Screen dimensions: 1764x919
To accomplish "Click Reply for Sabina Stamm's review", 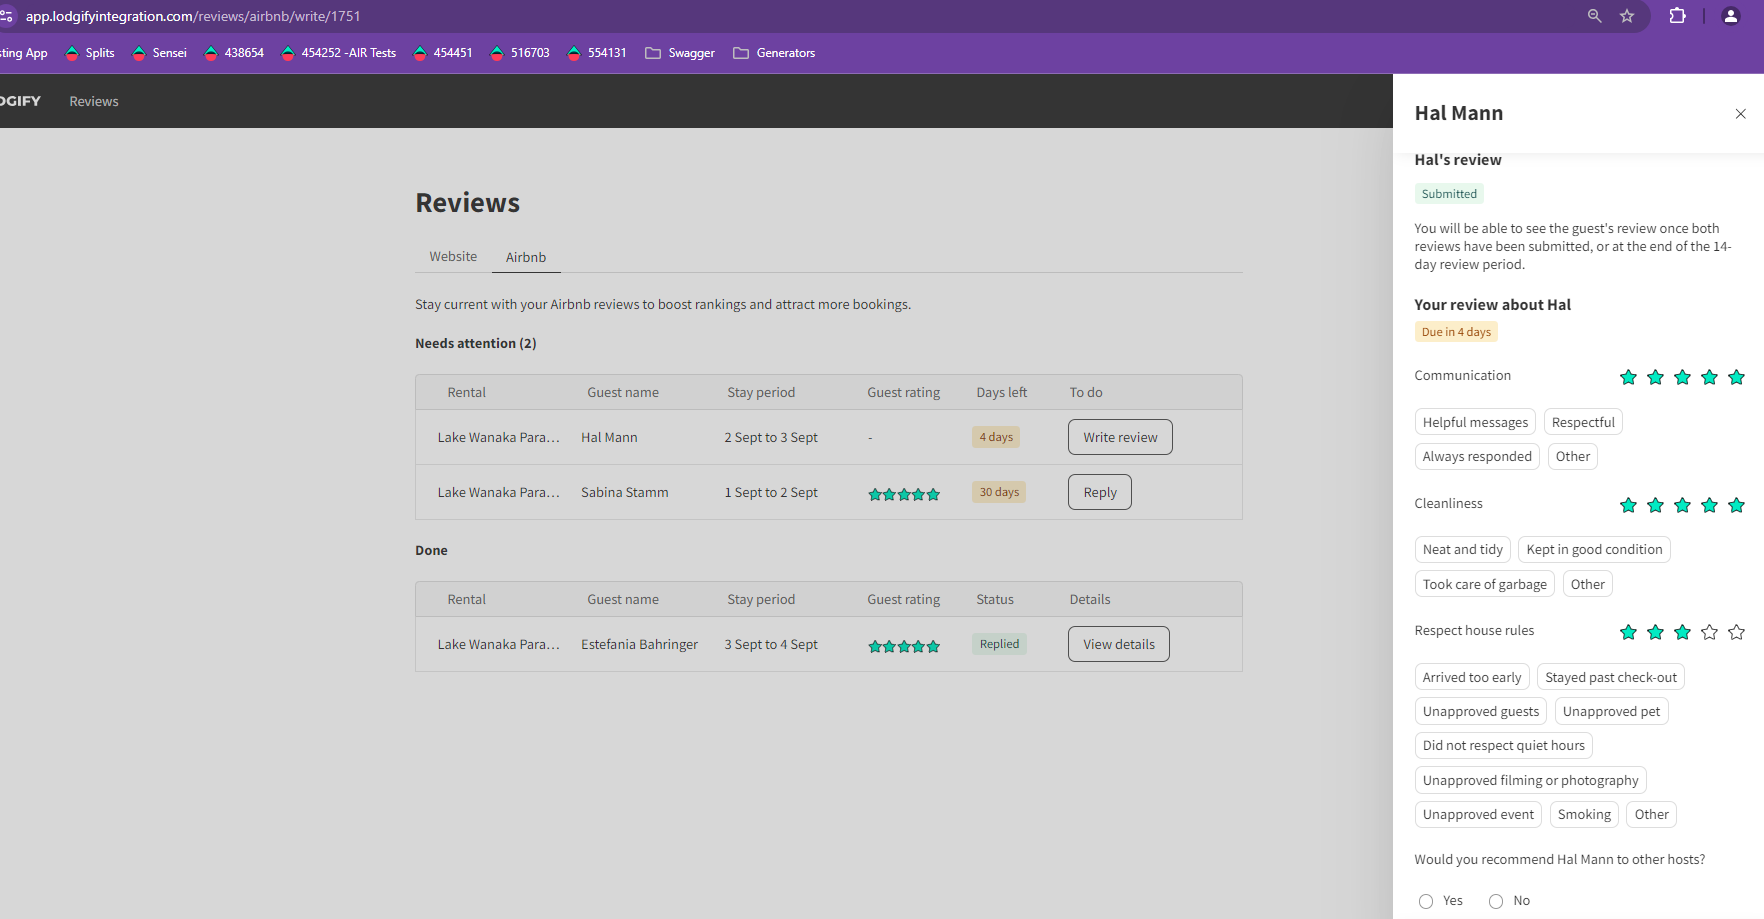I will (1100, 492).
